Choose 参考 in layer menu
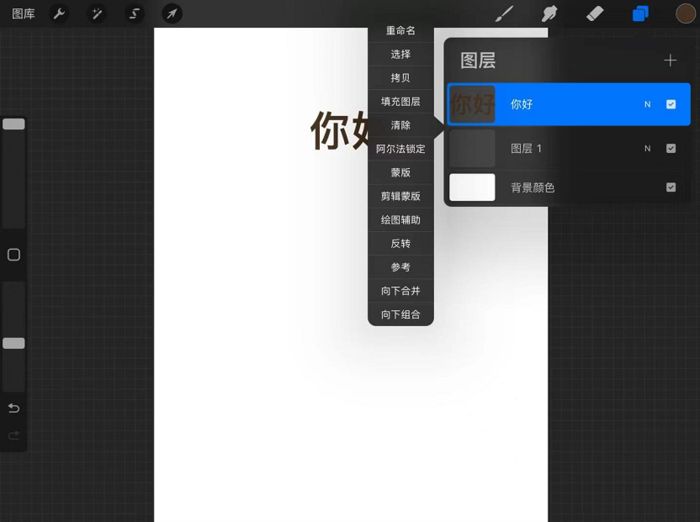 400,267
